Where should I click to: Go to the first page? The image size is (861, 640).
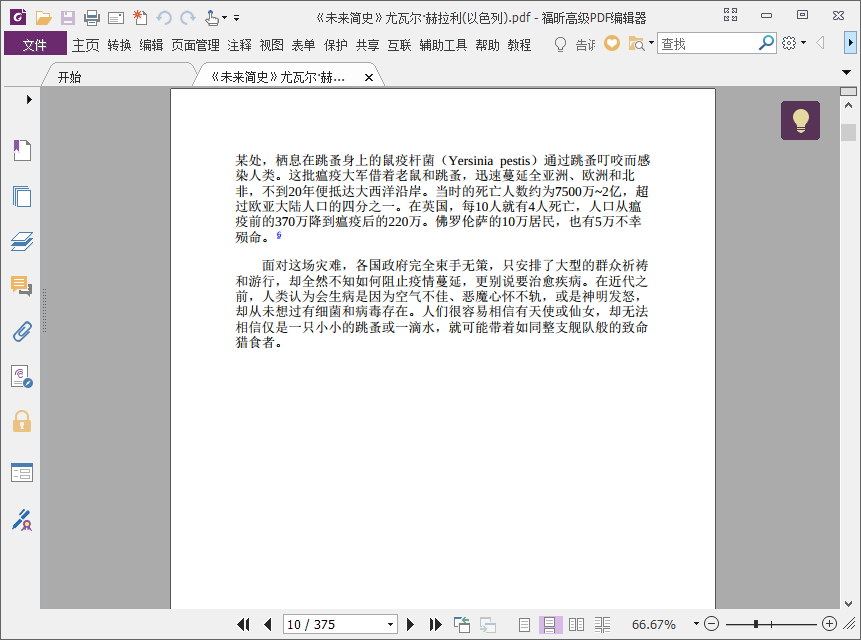pyautogui.click(x=243, y=624)
